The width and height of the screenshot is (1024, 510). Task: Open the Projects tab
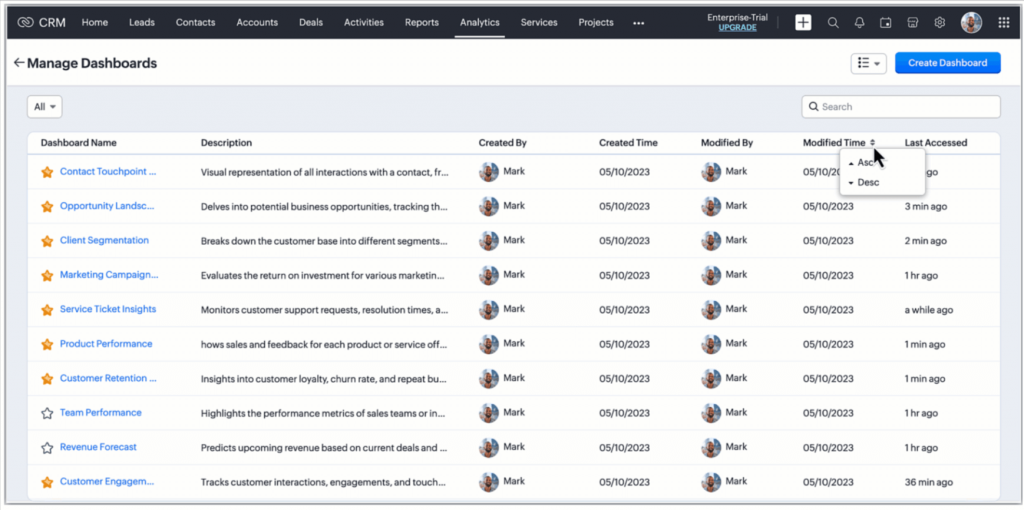[596, 22]
